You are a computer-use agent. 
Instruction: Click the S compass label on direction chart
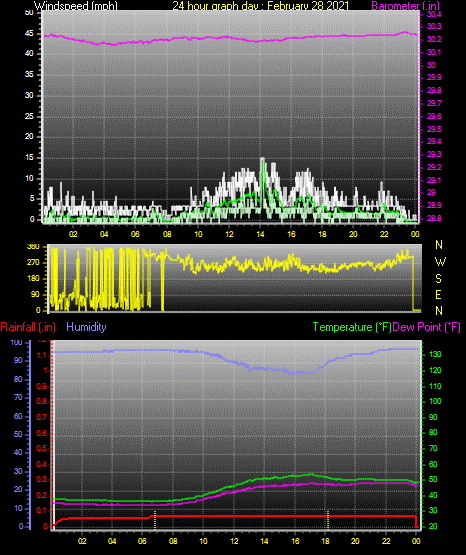pos(438,279)
